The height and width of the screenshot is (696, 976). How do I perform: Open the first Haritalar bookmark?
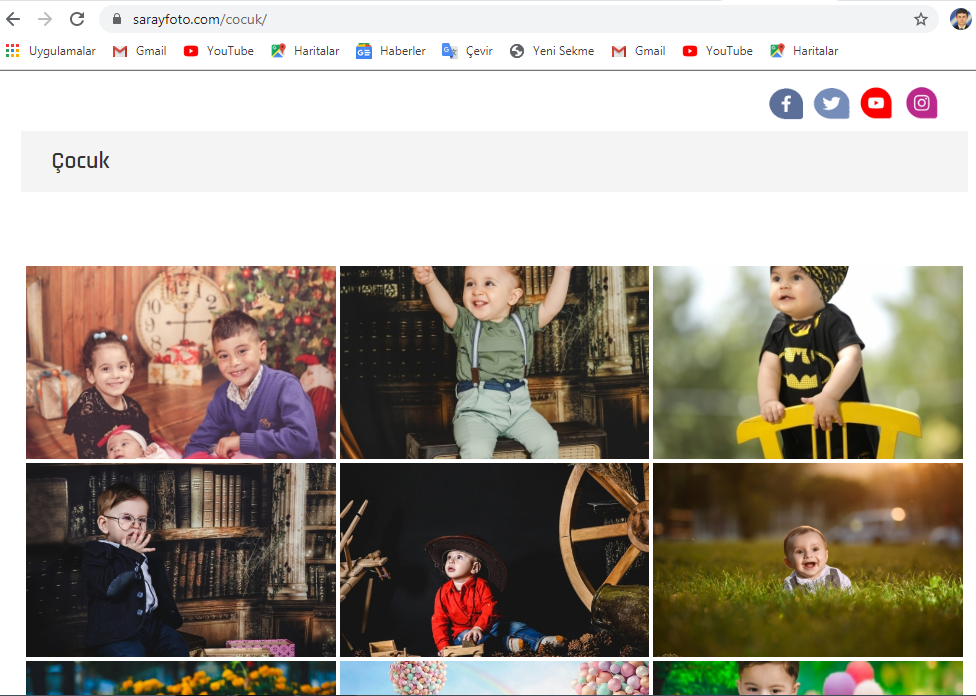(305, 51)
